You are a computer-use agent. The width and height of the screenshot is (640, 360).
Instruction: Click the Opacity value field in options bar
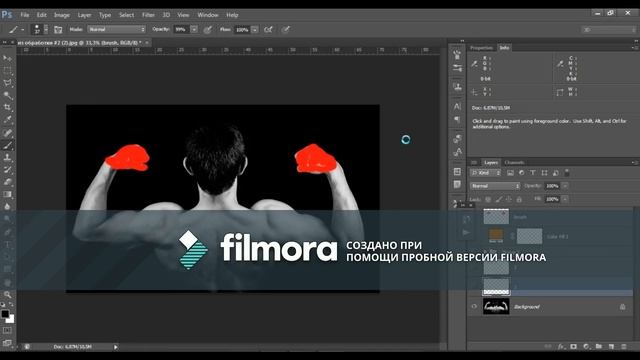(180, 29)
